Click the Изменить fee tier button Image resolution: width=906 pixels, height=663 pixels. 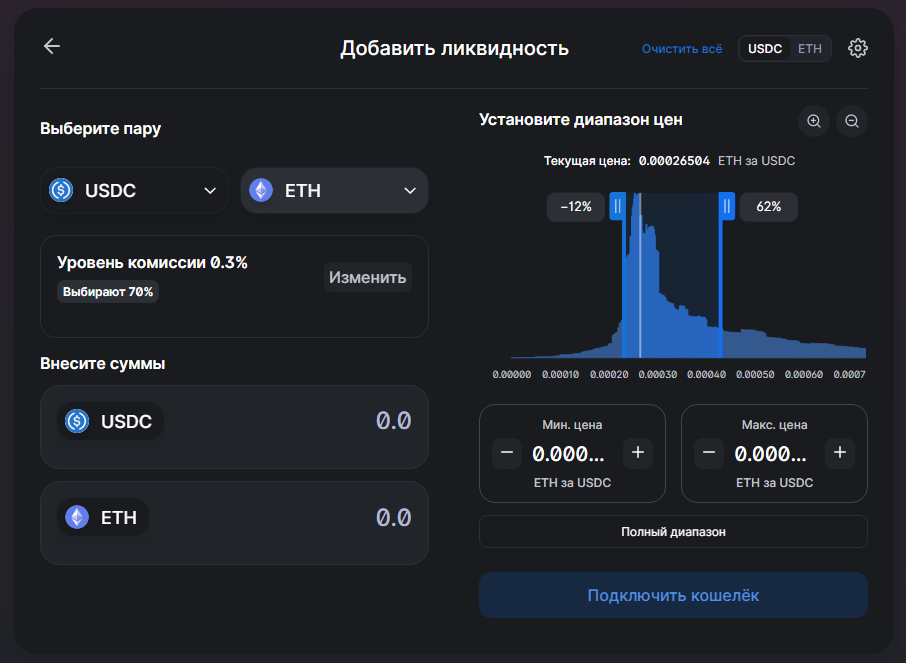pos(368,277)
